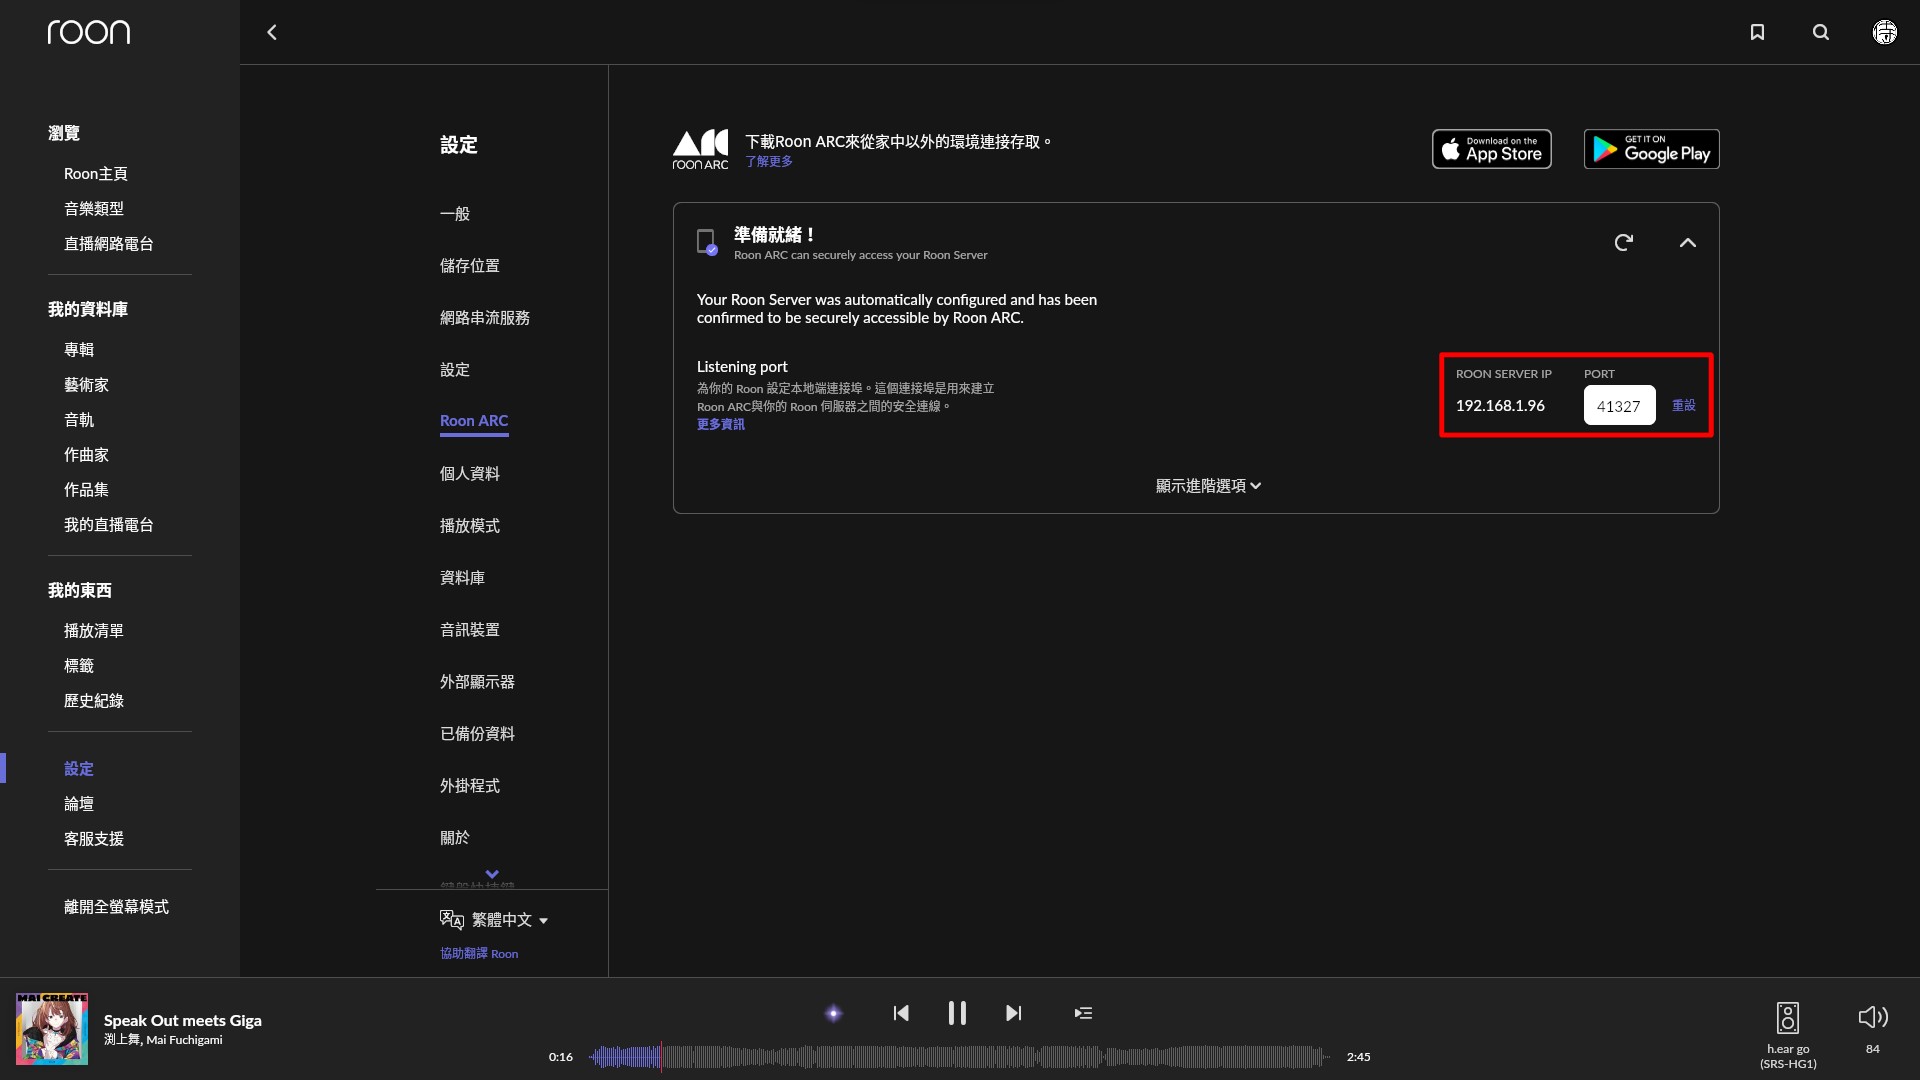Open 專輯 in sidebar
Screen dimensions: 1920x1080
(x=79, y=349)
